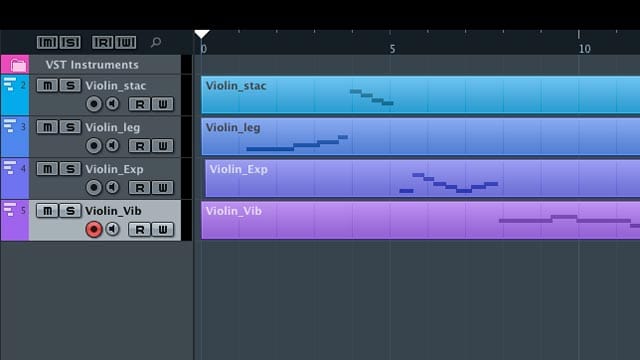The height and width of the screenshot is (360, 640).
Task: Mute the Violin_Exp track
Action: coord(47,169)
